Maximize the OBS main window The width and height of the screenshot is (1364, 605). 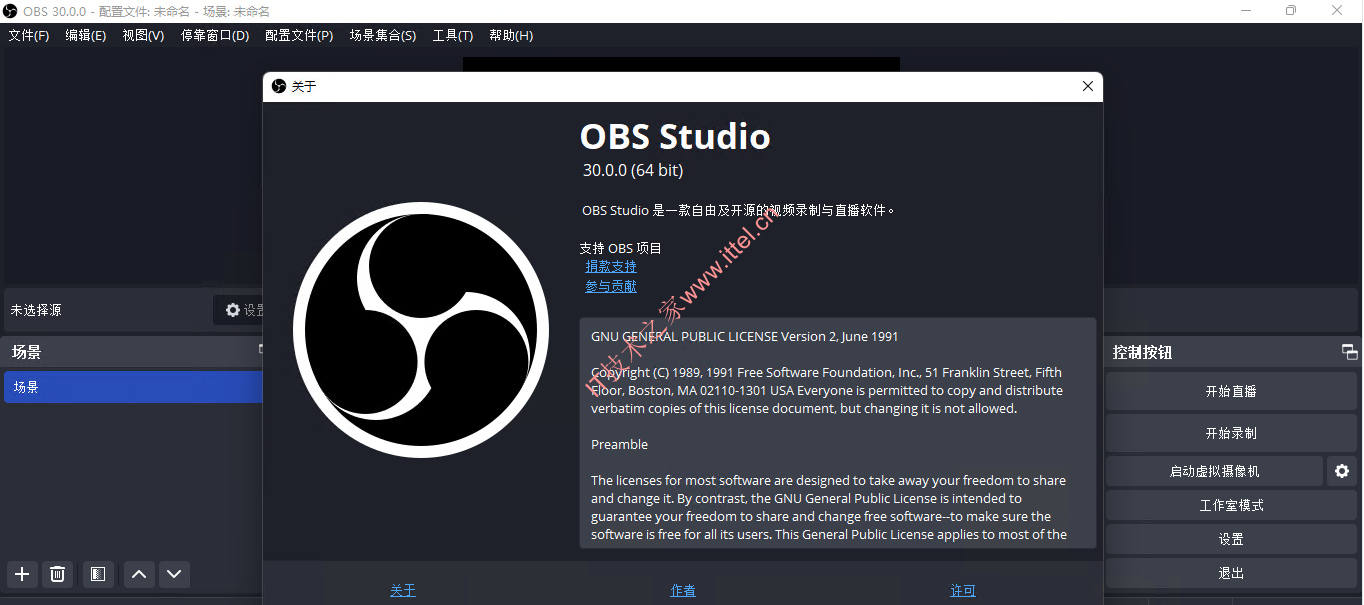click(x=1291, y=11)
